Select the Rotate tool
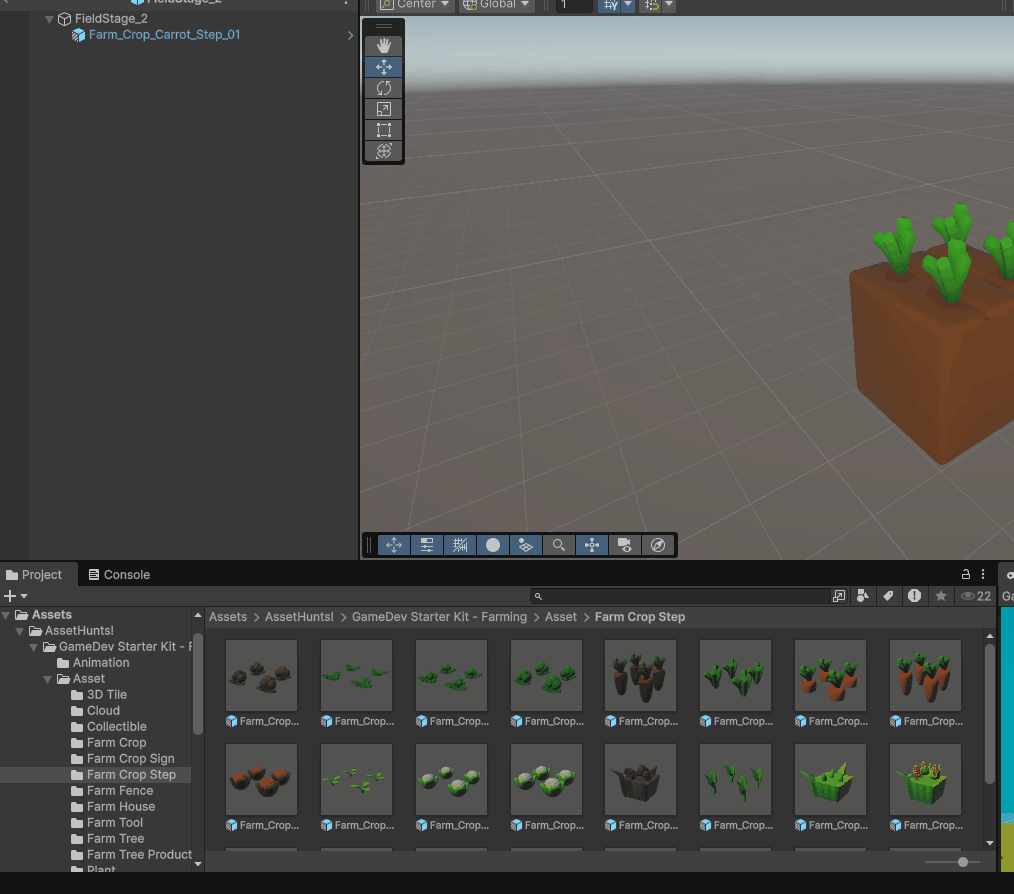 tap(384, 88)
